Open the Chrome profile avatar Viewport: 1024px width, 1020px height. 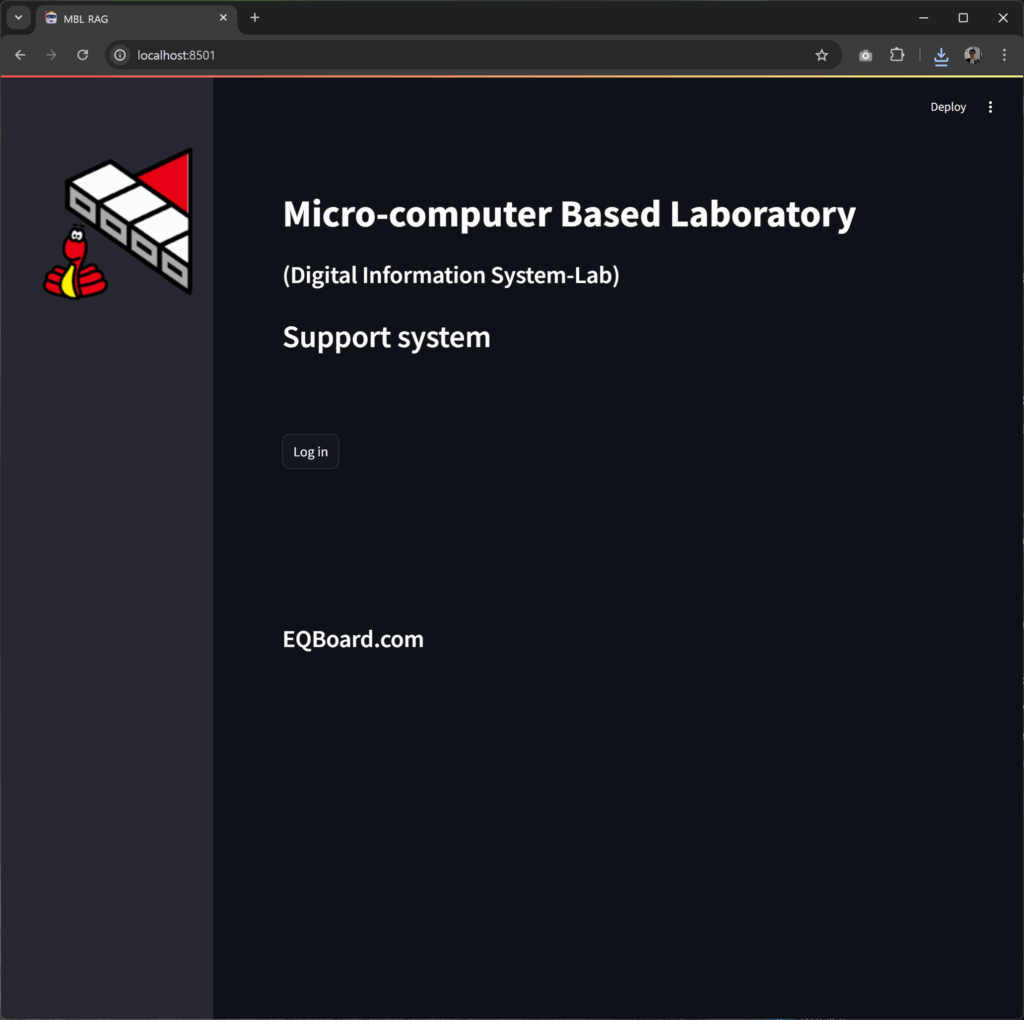click(x=972, y=55)
